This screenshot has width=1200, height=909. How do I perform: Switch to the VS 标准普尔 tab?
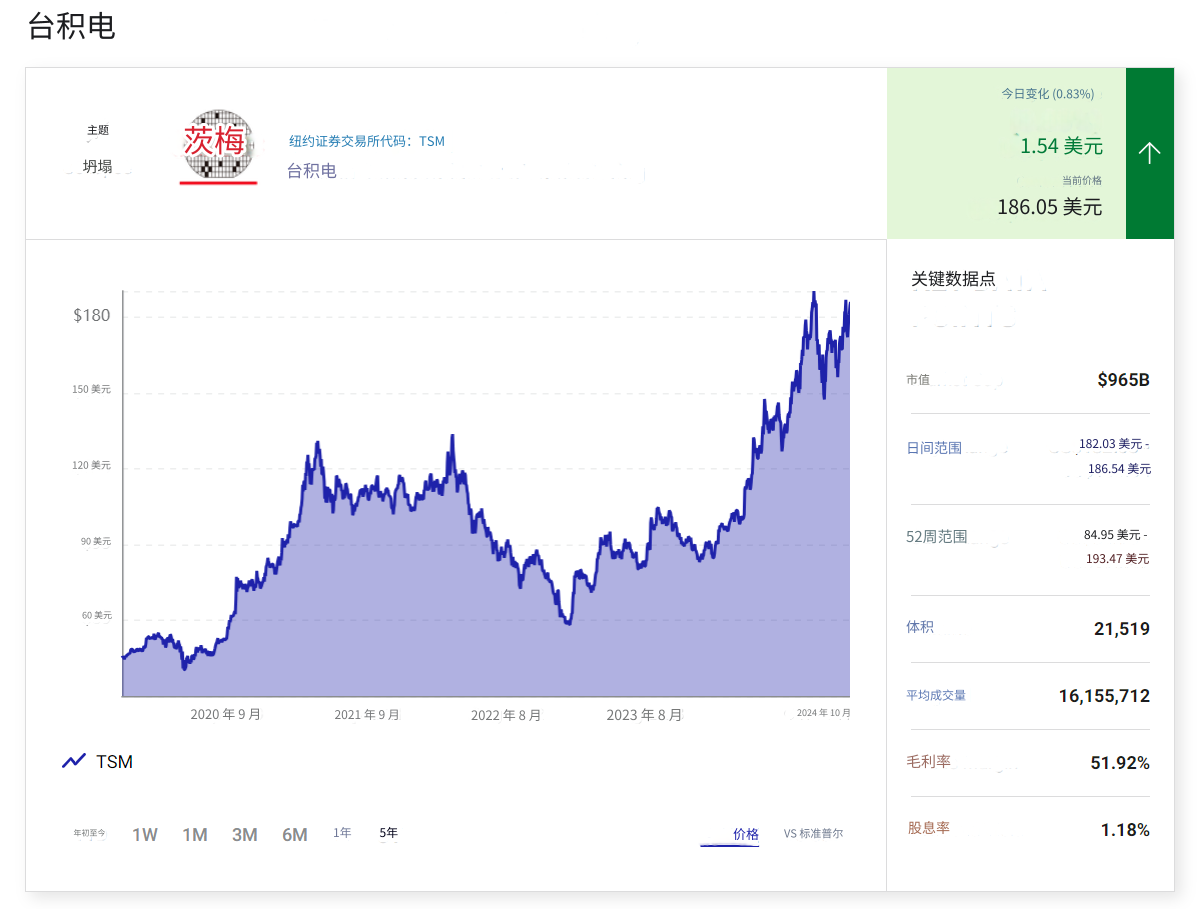pos(813,834)
